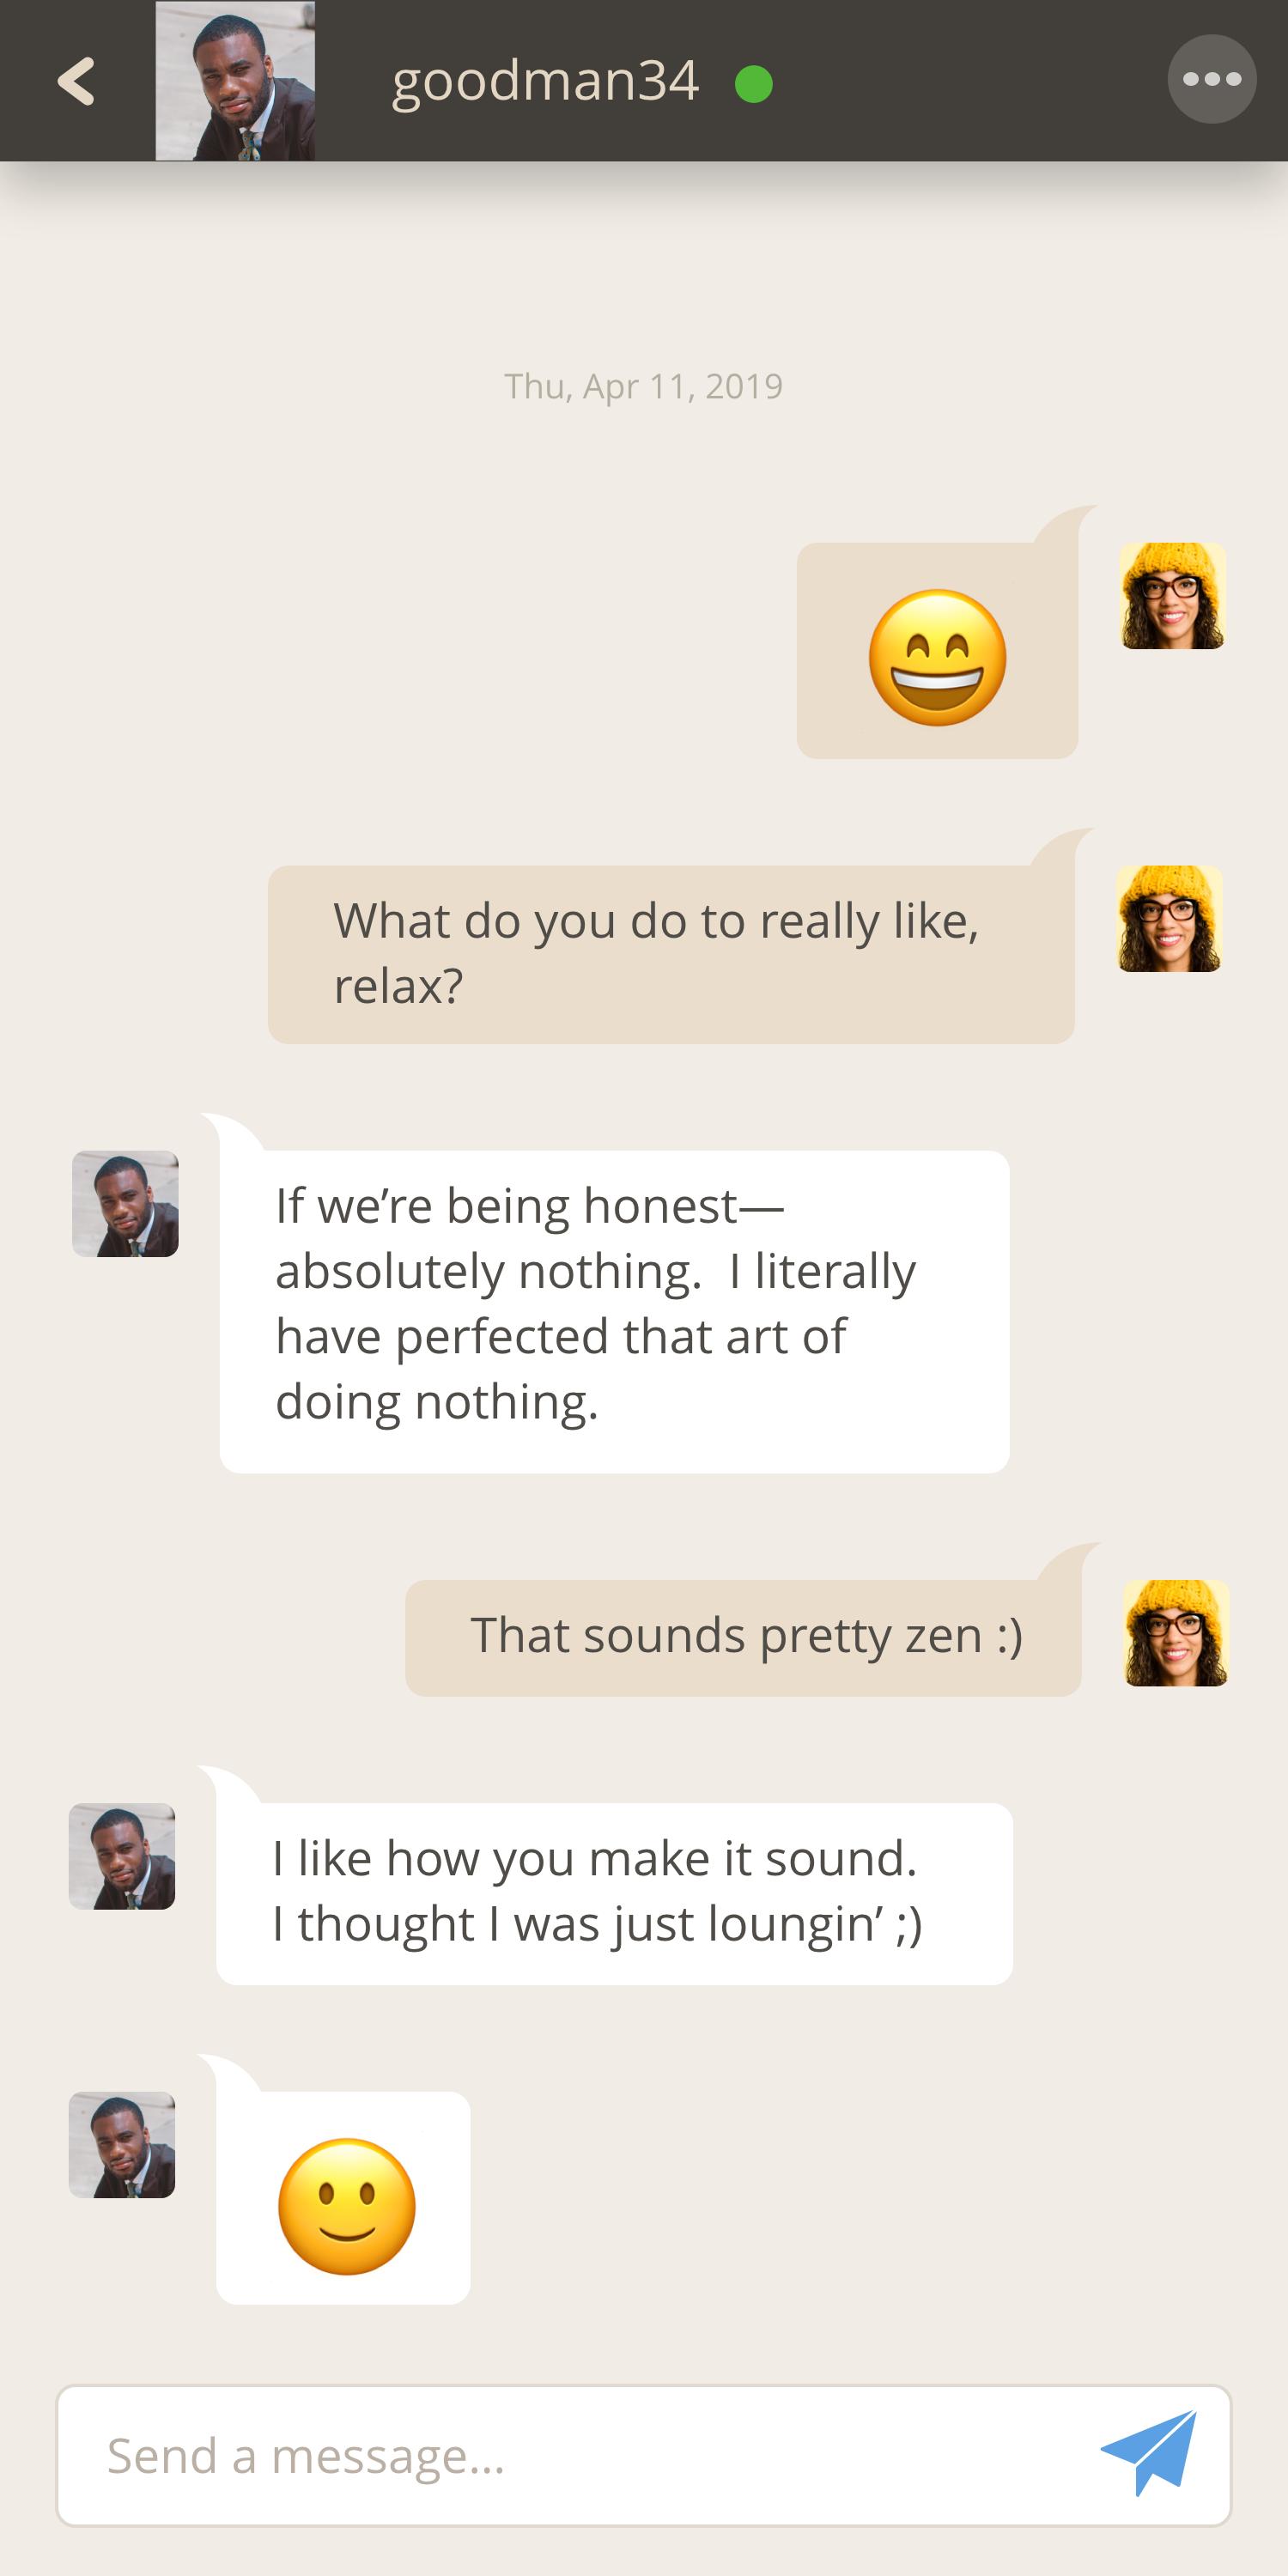
Task: Focus the Send a message field
Action: click(580, 2456)
